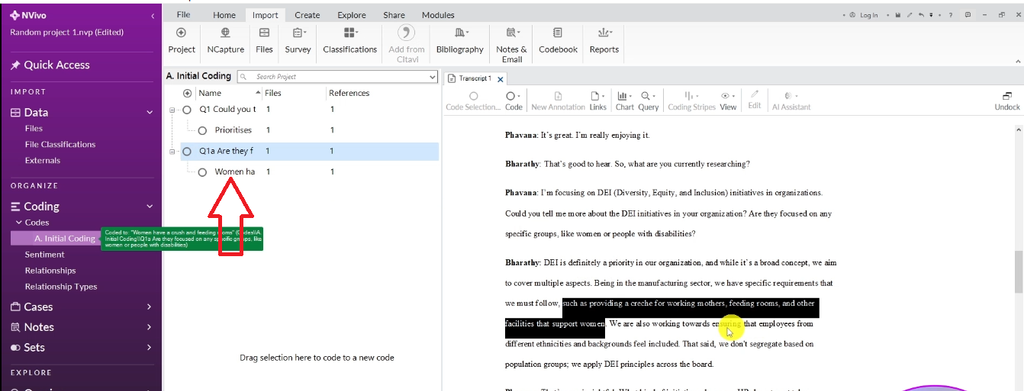The width and height of the screenshot is (1024, 391).
Task: Switch to the Explore ribbon tab
Action: coord(351,15)
